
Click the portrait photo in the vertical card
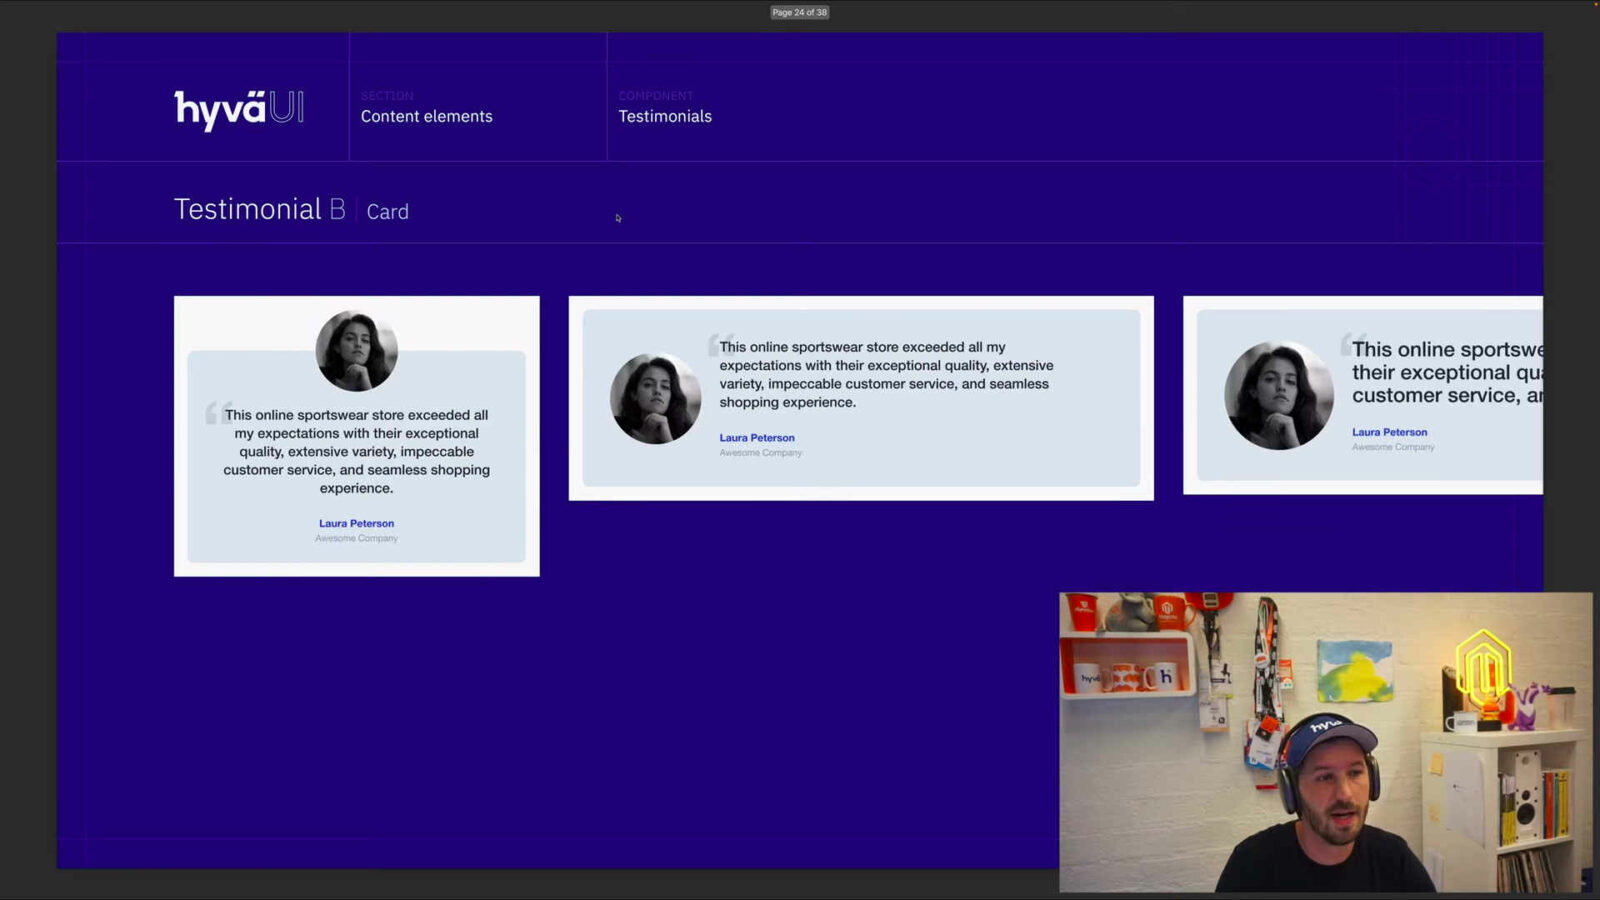[356, 350]
